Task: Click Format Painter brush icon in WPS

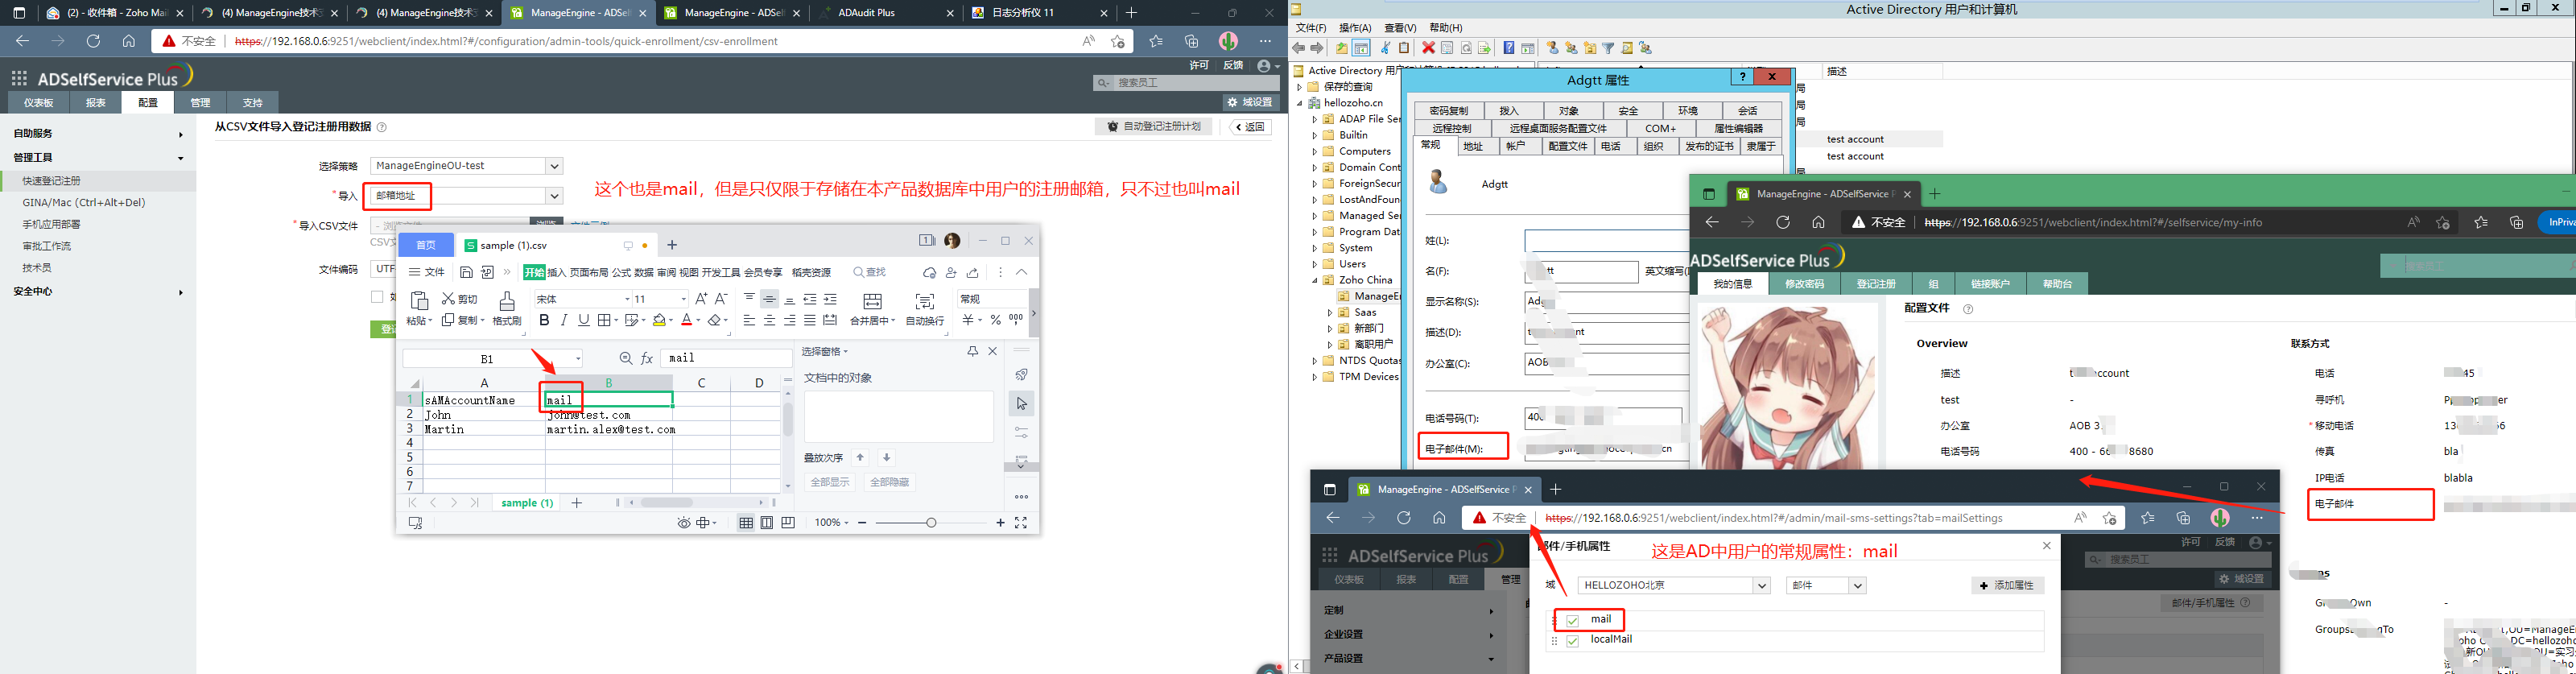Action: click(507, 301)
